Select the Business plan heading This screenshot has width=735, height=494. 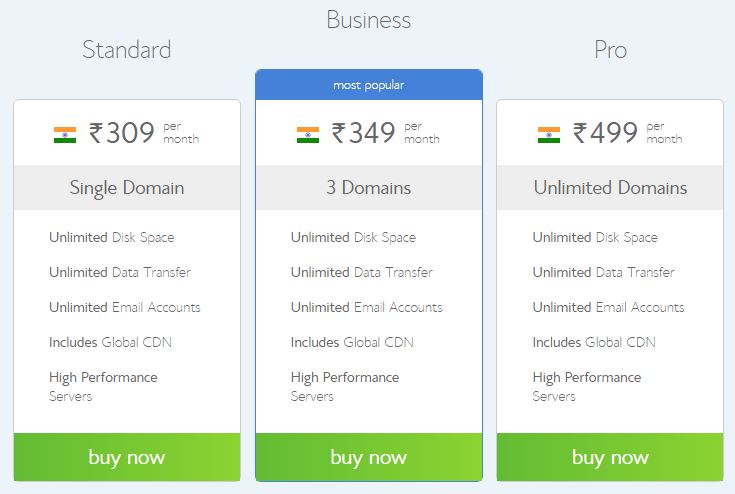369,20
